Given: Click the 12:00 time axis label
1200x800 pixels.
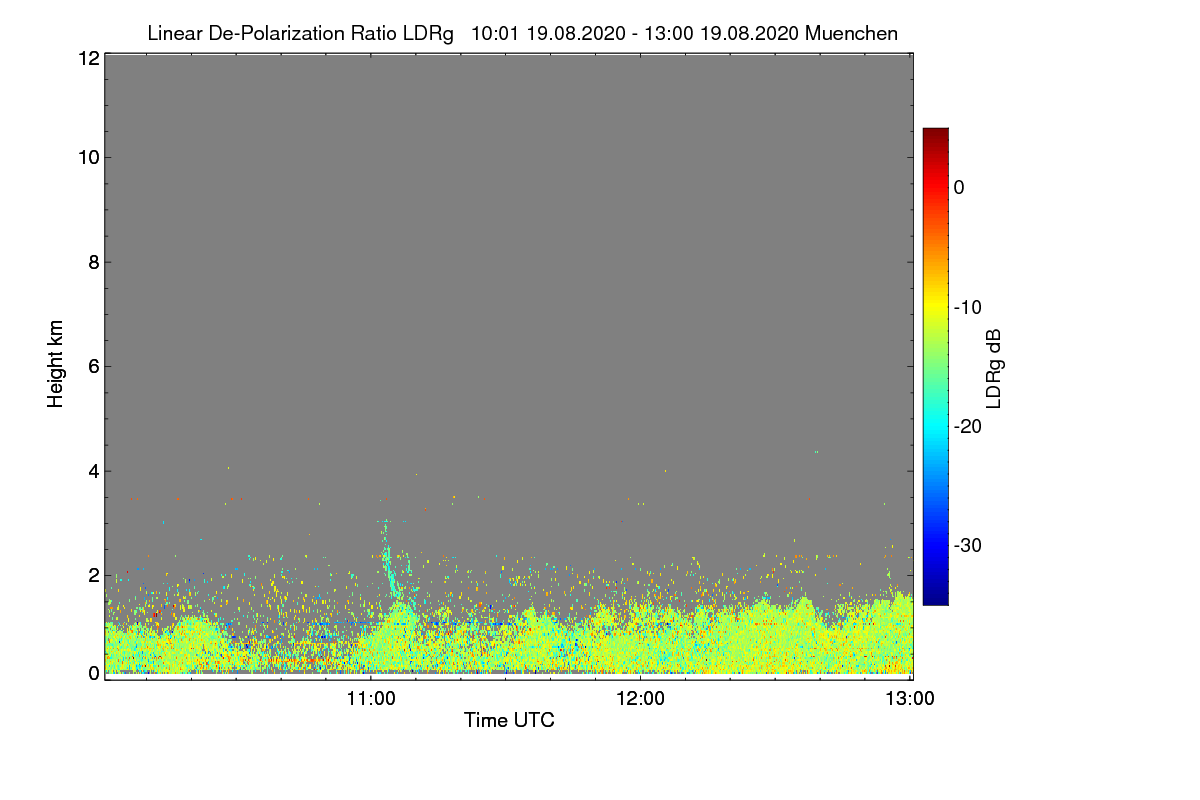Looking at the screenshot, I should click(641, 699).
